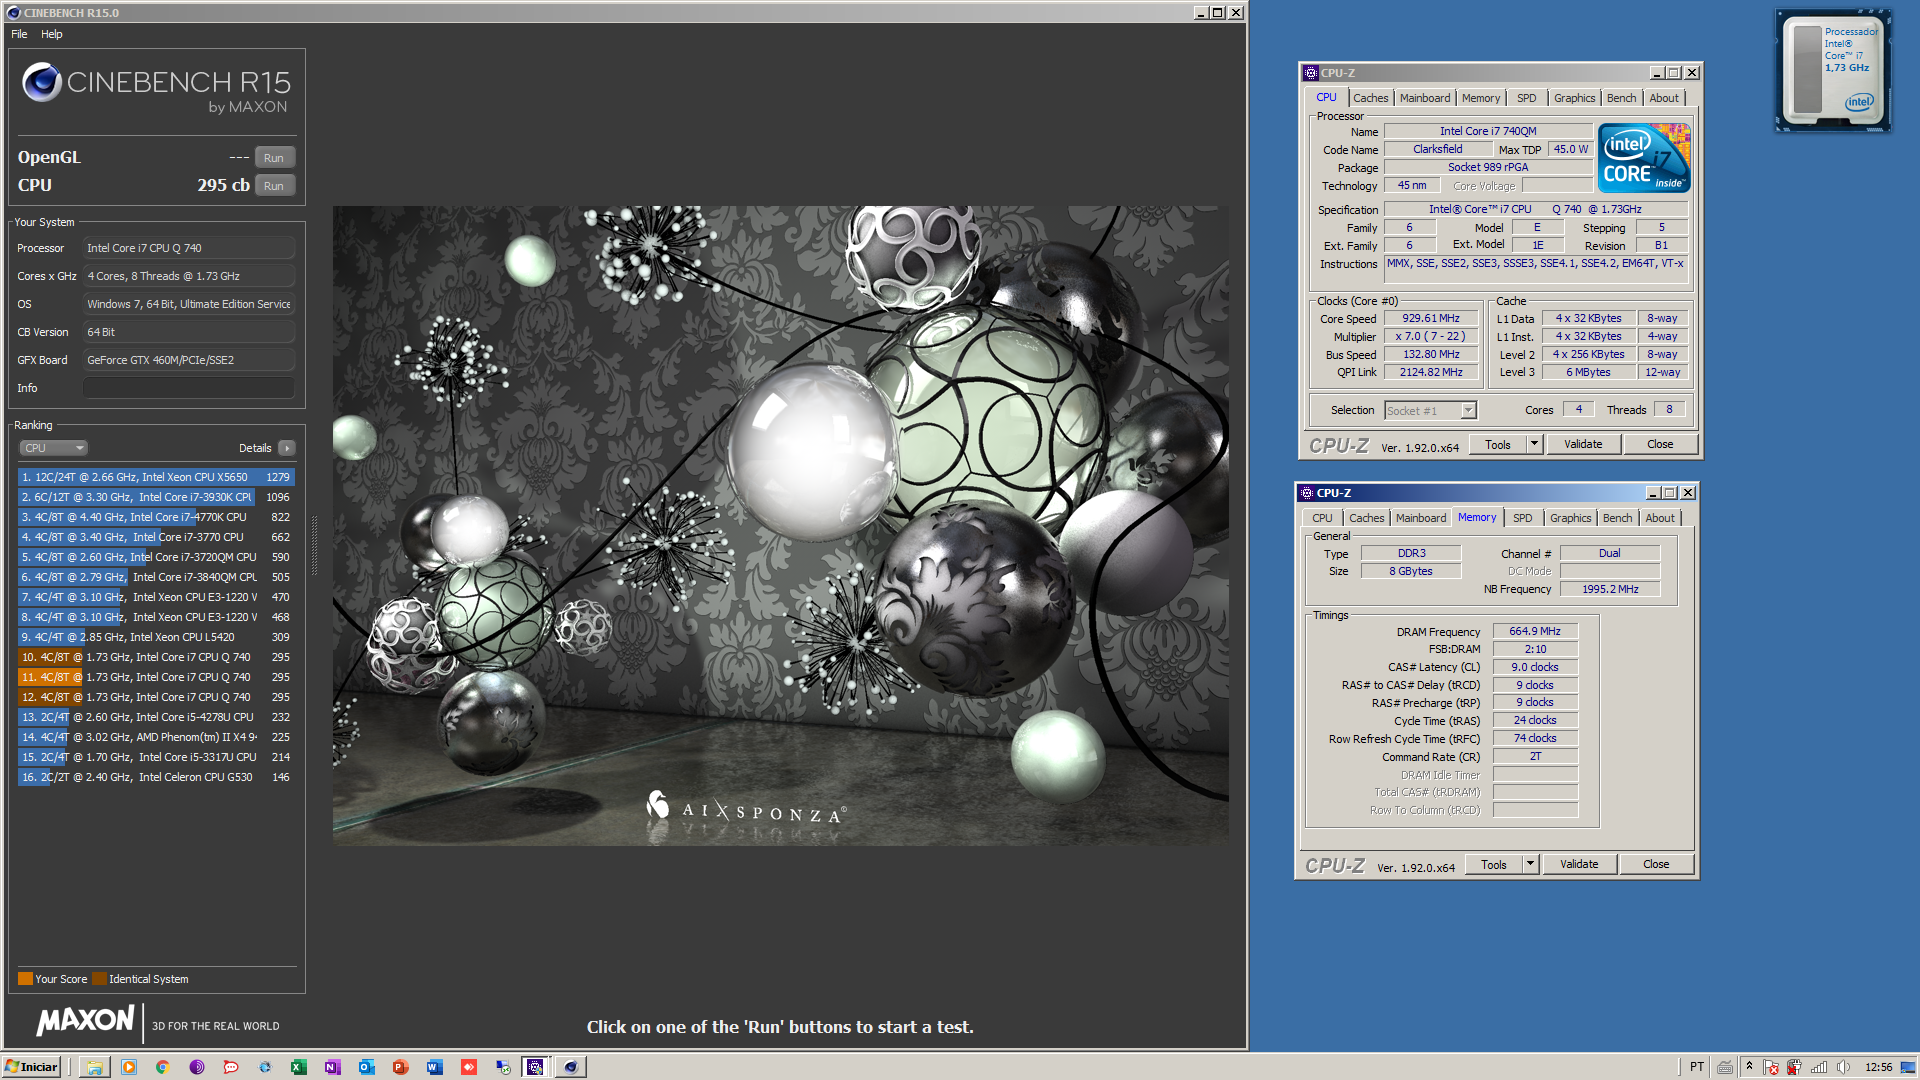Open PowerPoint from the taskbar
This screenshot has height=1080, width=1920.
(x=400, y=1067)
